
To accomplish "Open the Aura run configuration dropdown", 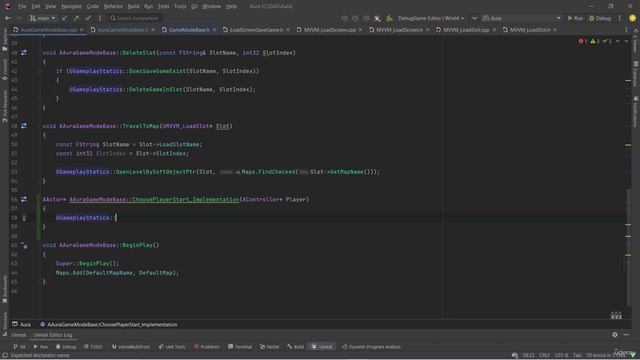I will tap(521, 18).
